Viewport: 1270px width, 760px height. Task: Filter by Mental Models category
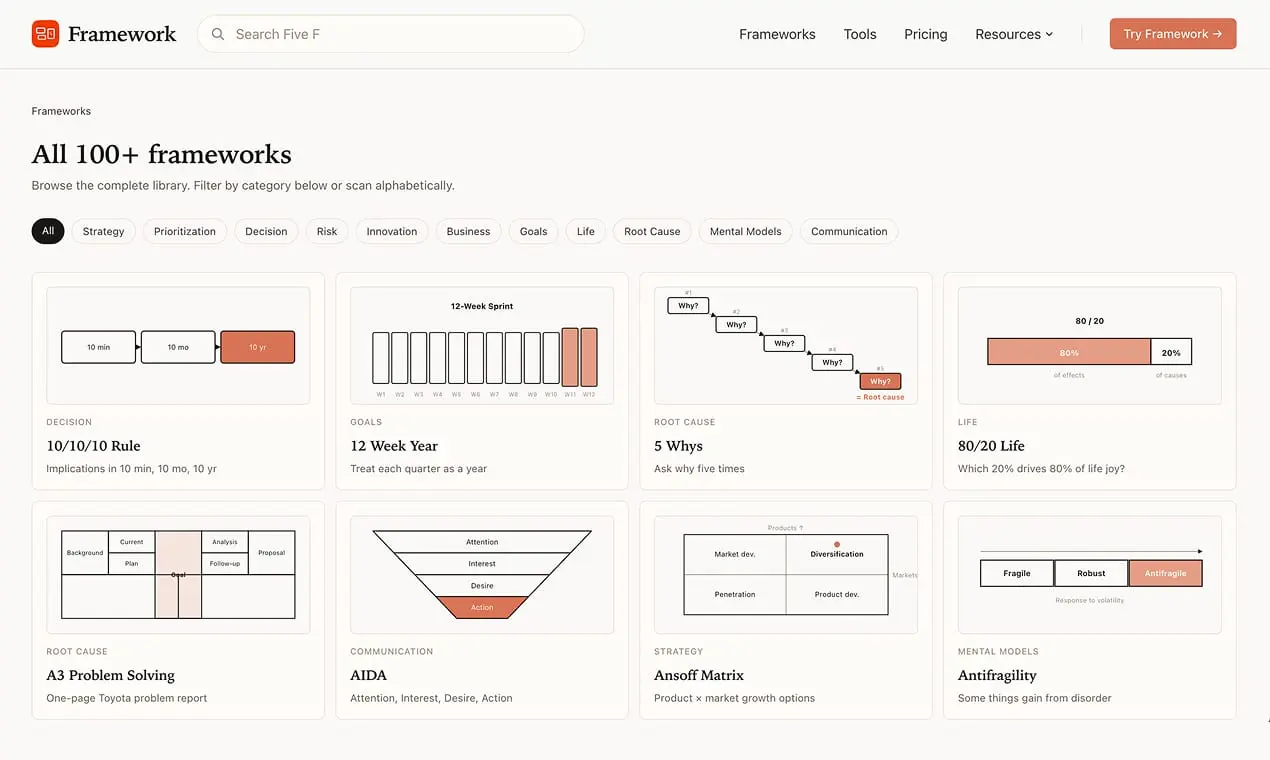coord(746,231)
